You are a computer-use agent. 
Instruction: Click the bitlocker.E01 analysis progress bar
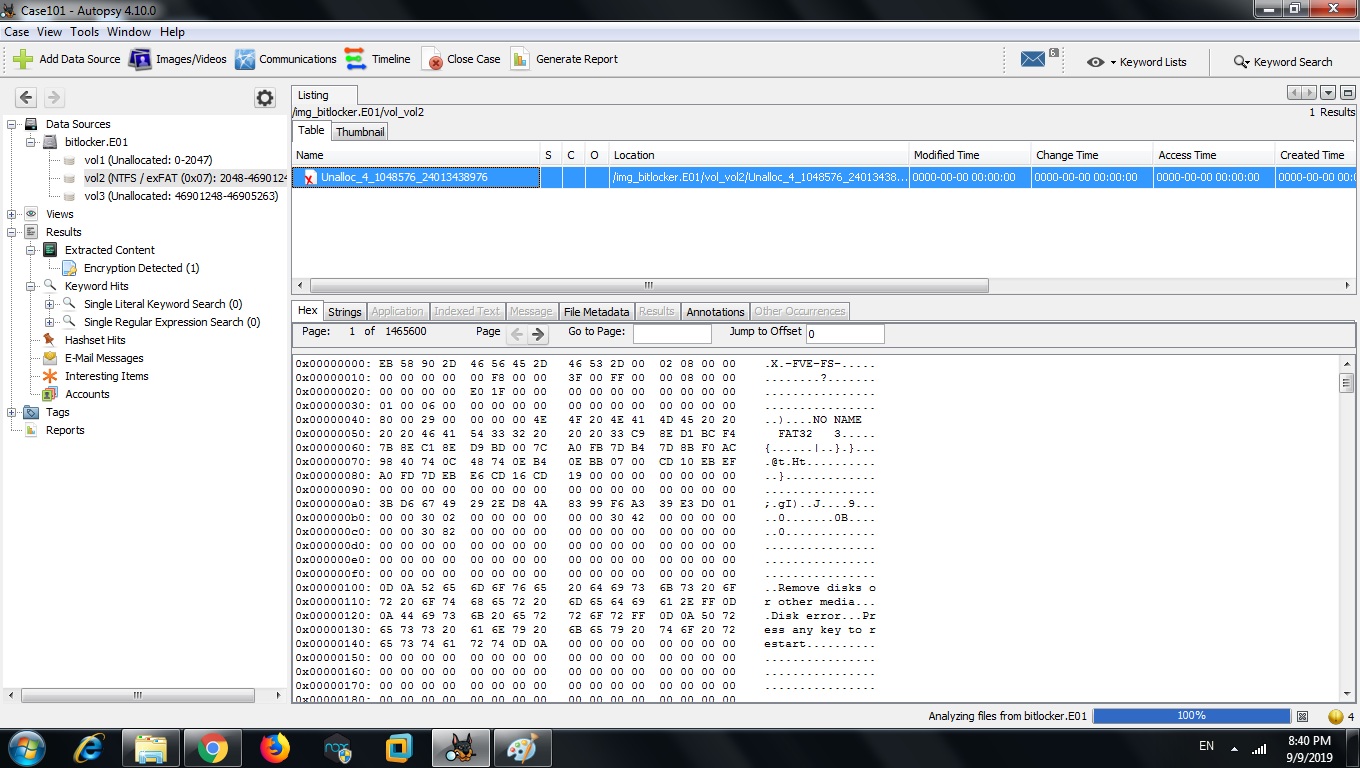point(1191,715)
